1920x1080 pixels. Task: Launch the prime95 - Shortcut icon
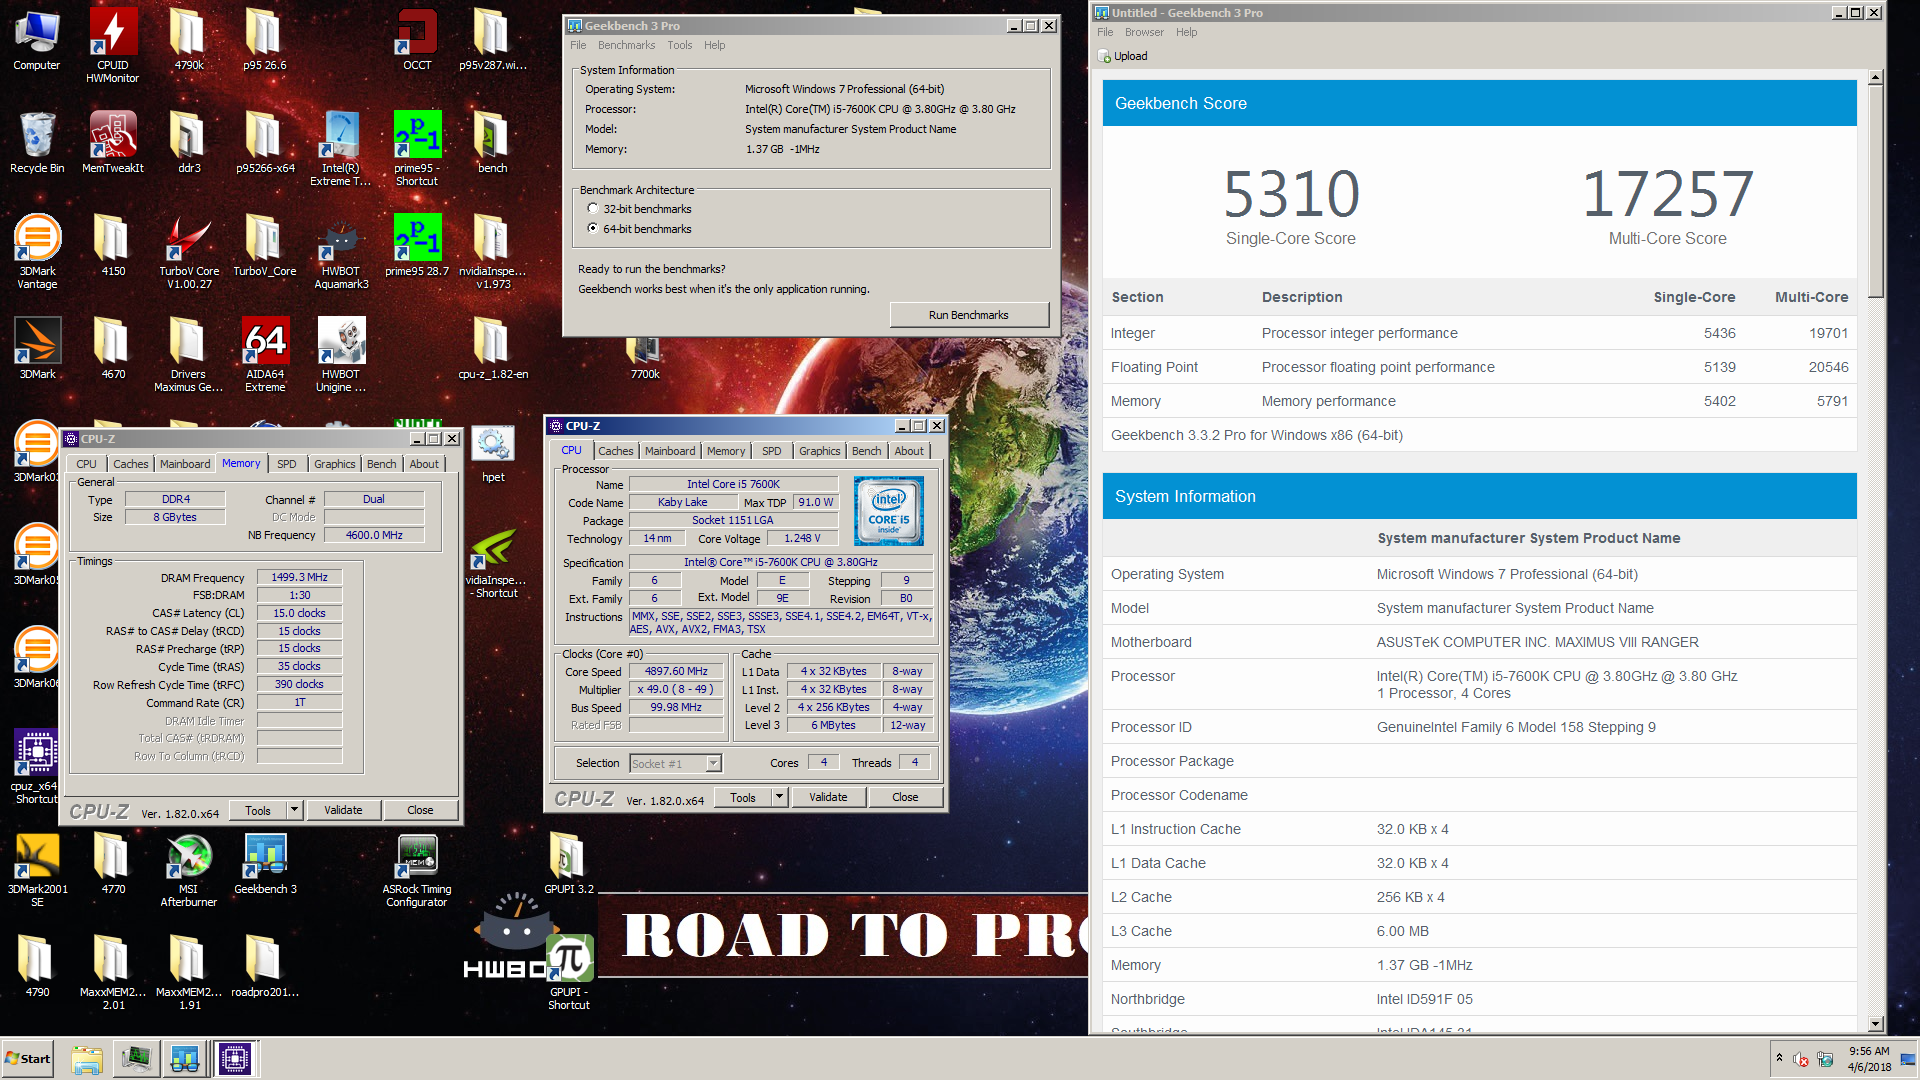[x=417, y=148]
